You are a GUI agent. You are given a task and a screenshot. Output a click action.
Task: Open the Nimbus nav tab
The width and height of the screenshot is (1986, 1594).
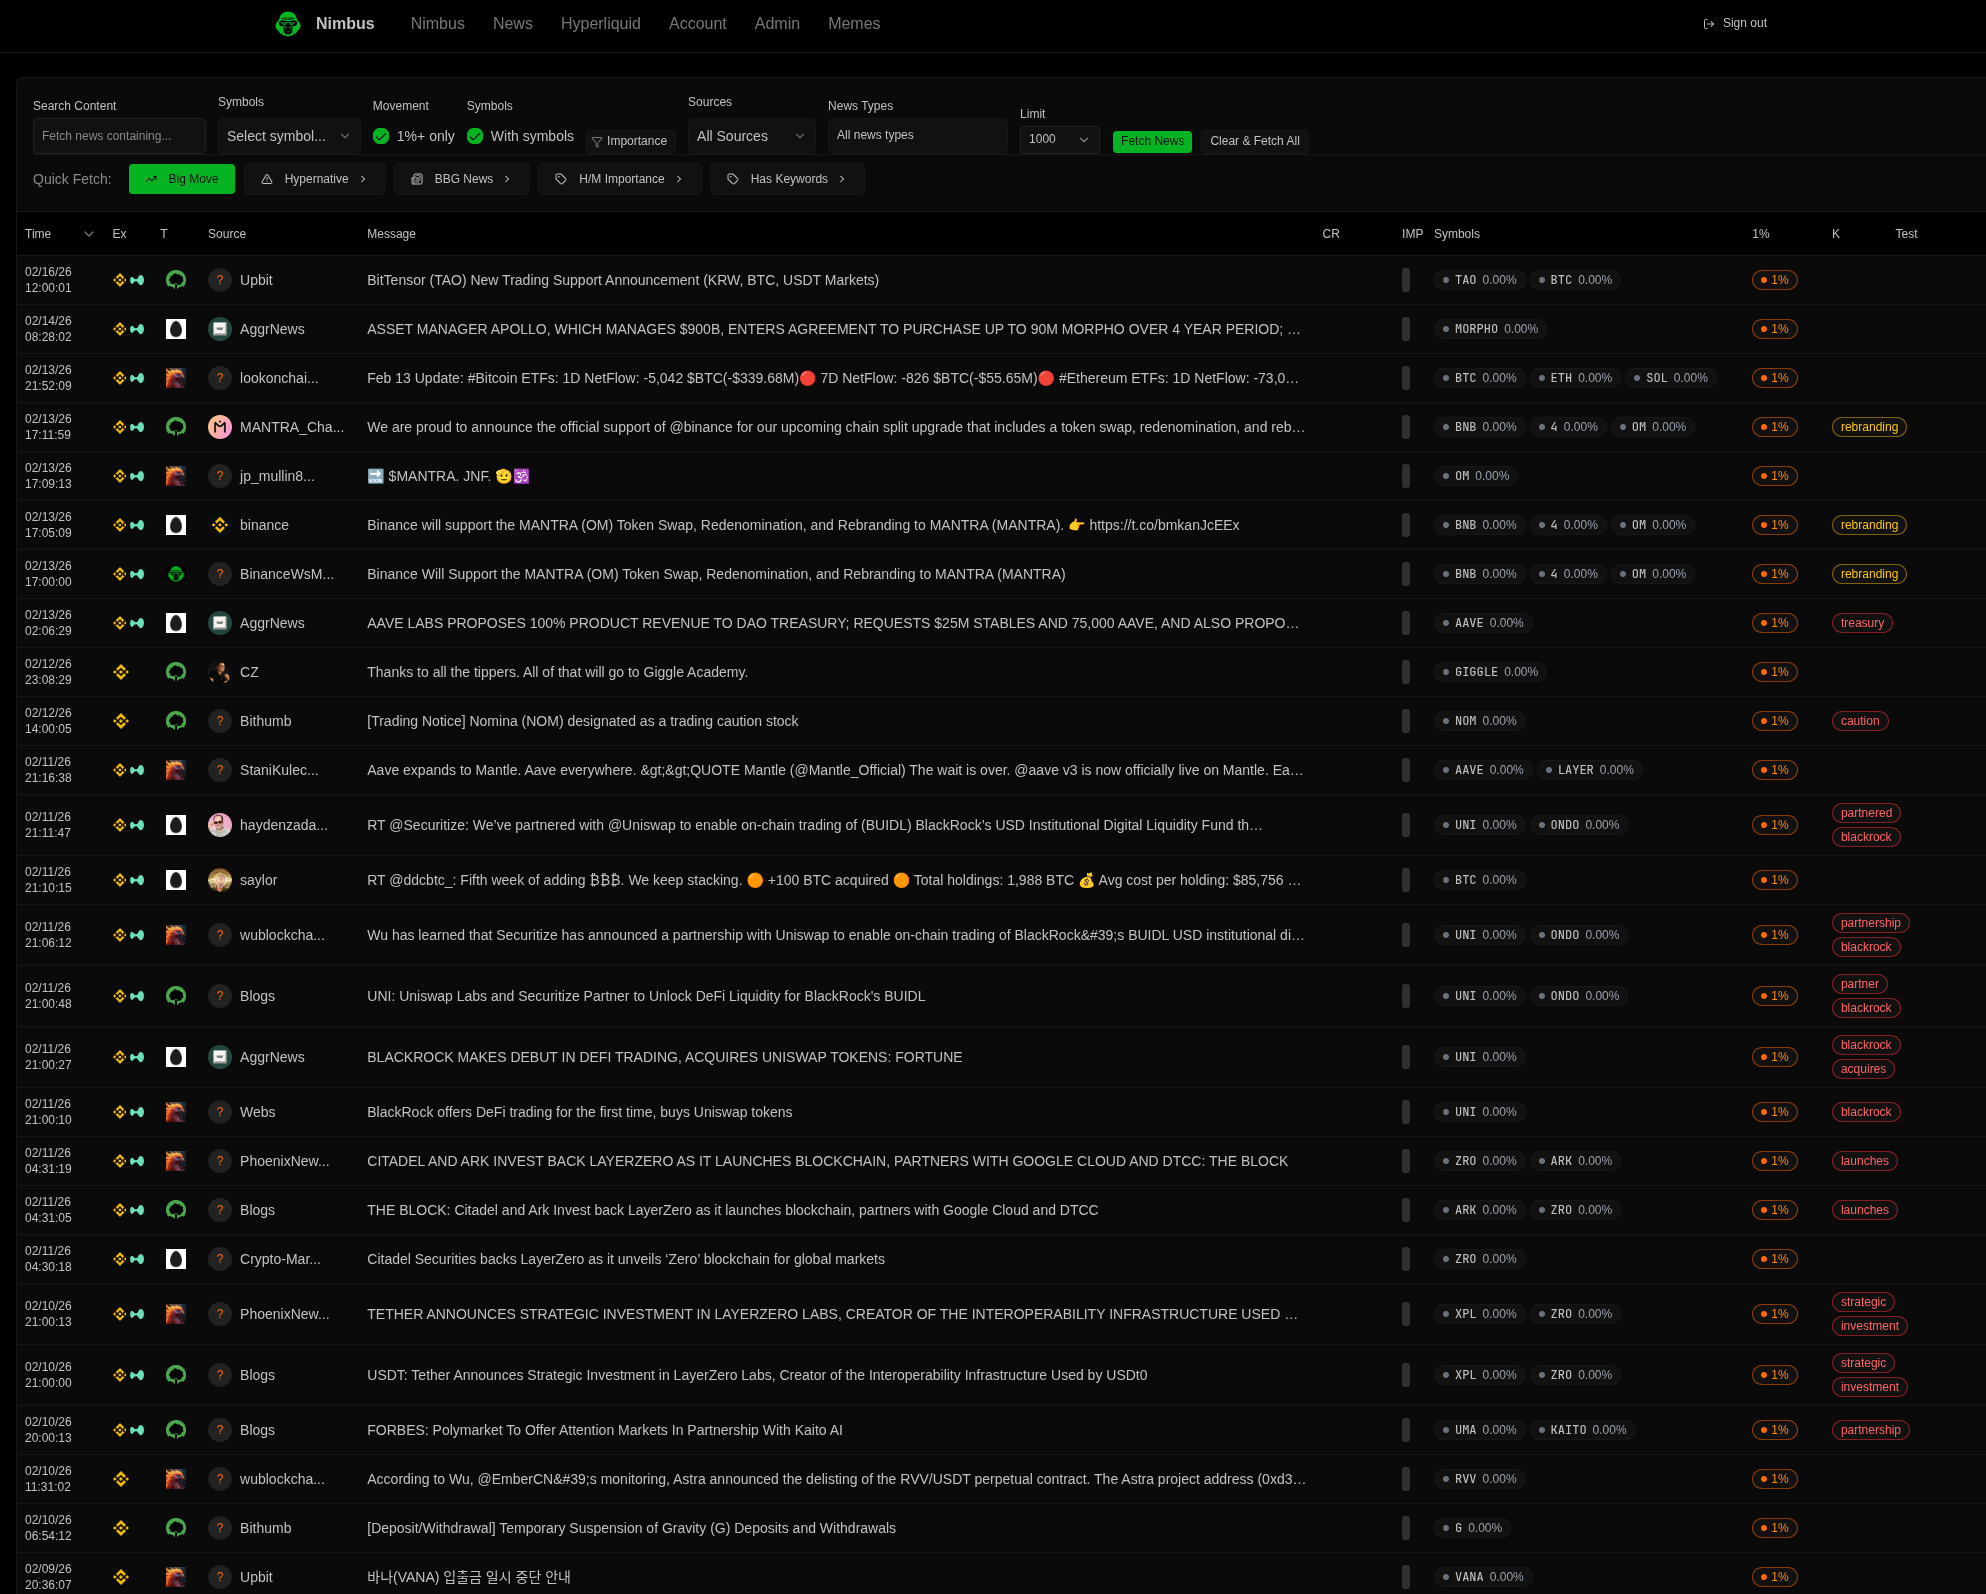[438, 24]
